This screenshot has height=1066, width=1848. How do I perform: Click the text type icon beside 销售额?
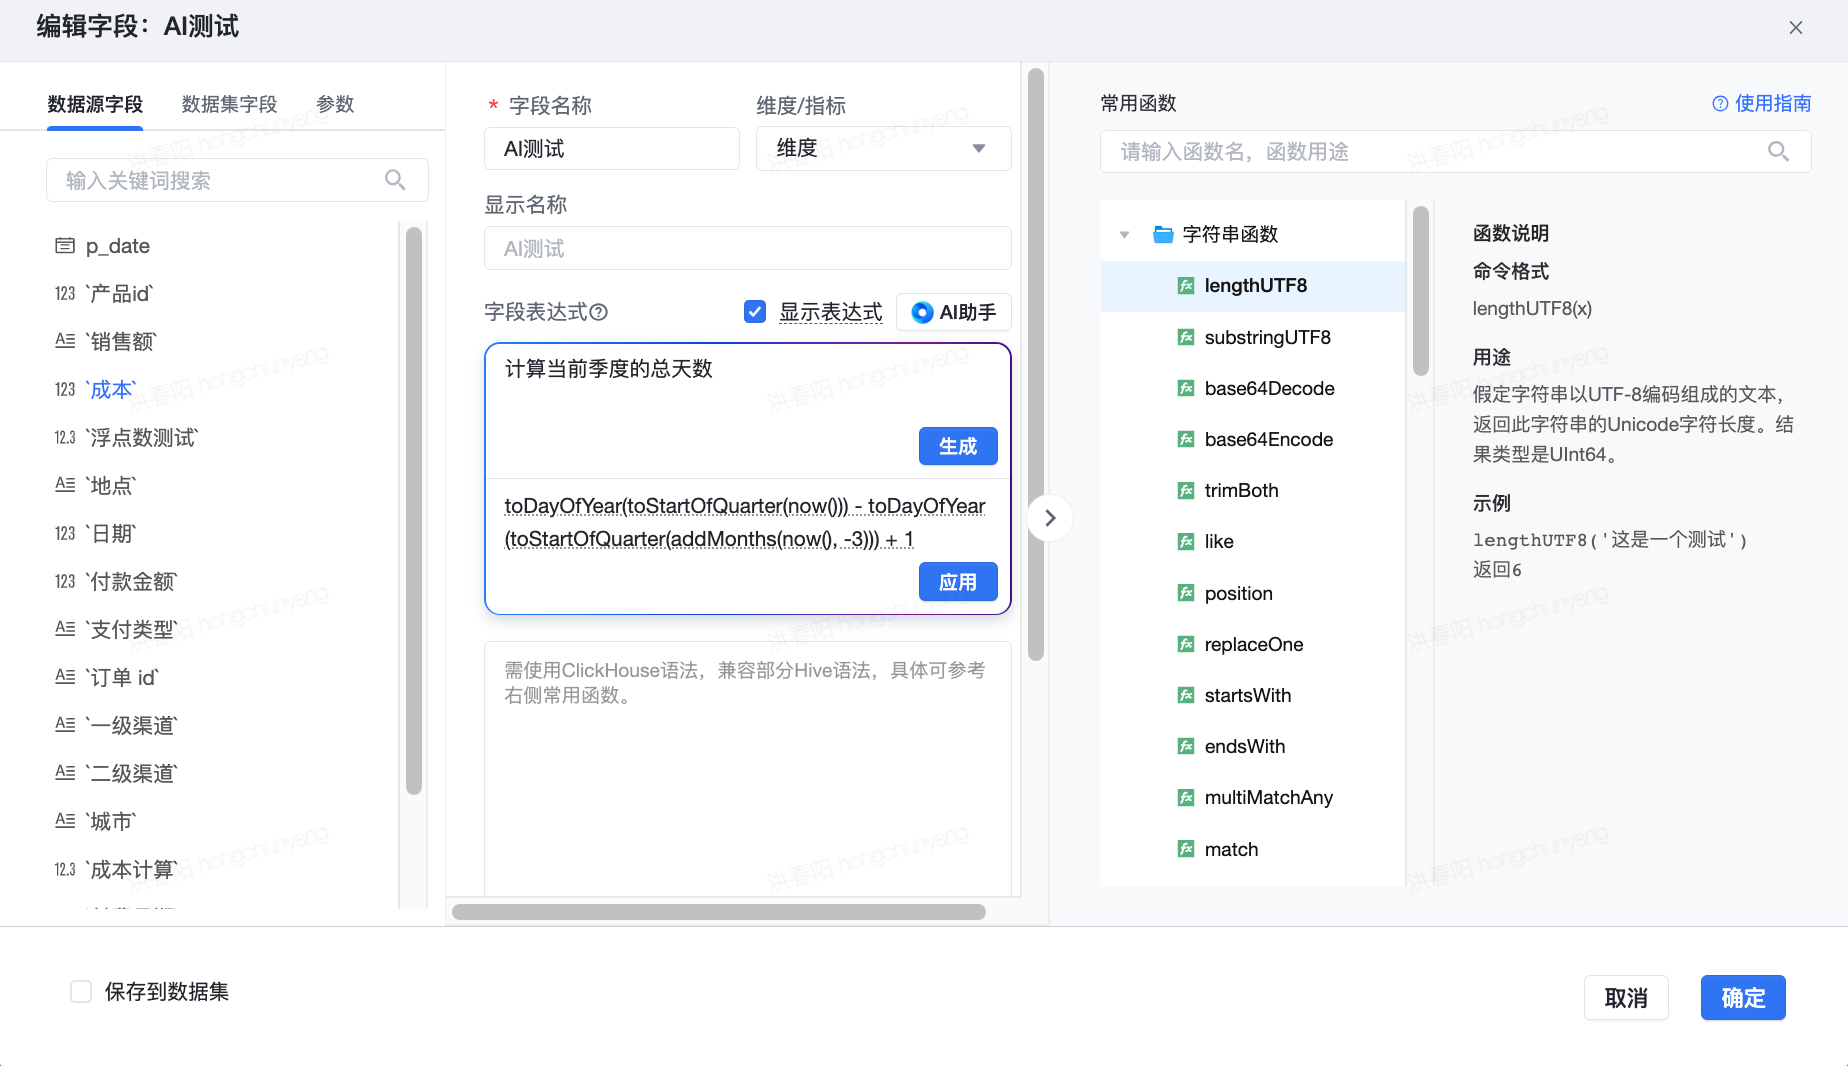(65, 341)
